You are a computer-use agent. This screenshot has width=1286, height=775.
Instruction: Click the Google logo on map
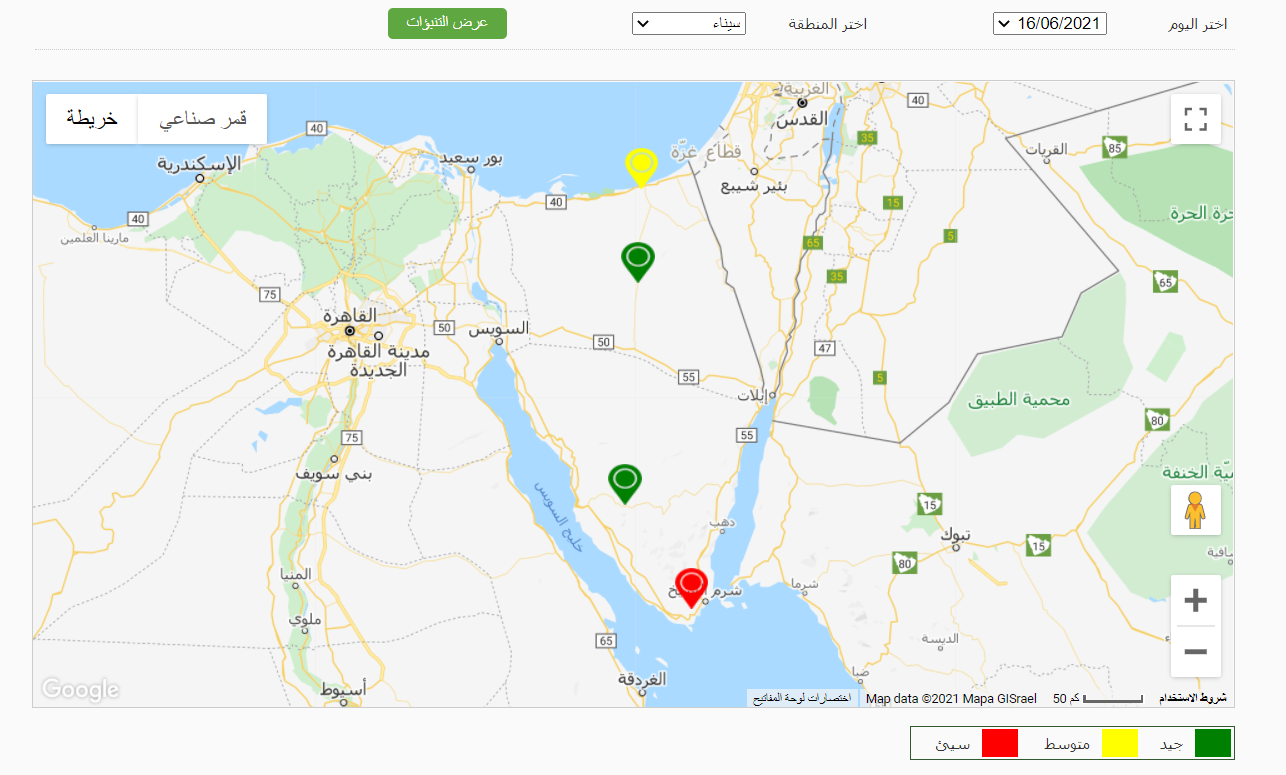(80, 689)
